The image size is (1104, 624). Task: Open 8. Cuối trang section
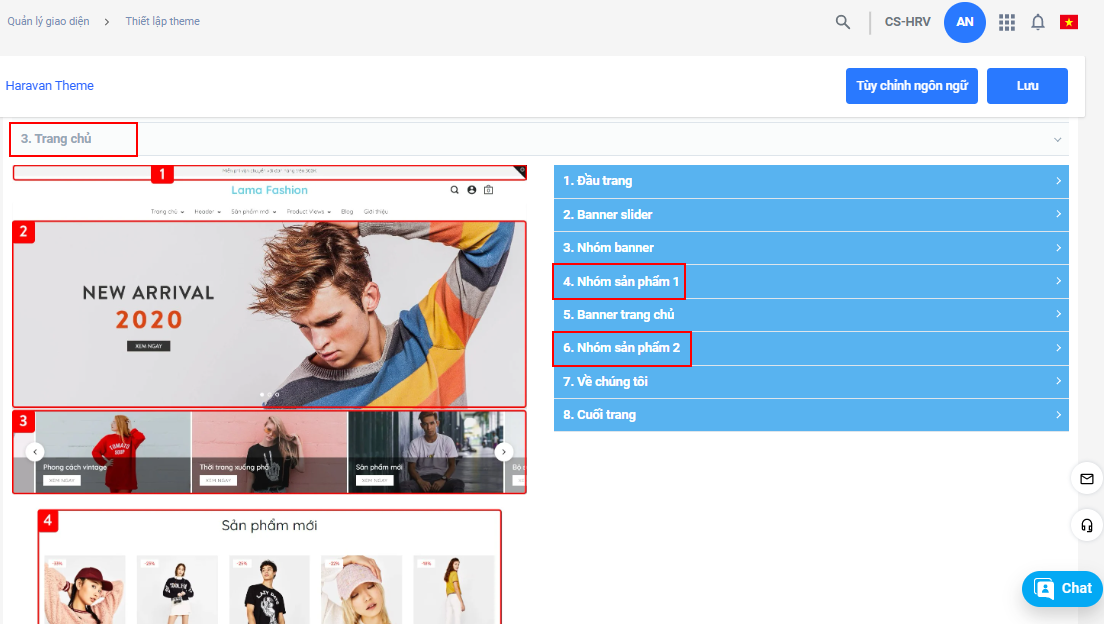pos(810,415)
